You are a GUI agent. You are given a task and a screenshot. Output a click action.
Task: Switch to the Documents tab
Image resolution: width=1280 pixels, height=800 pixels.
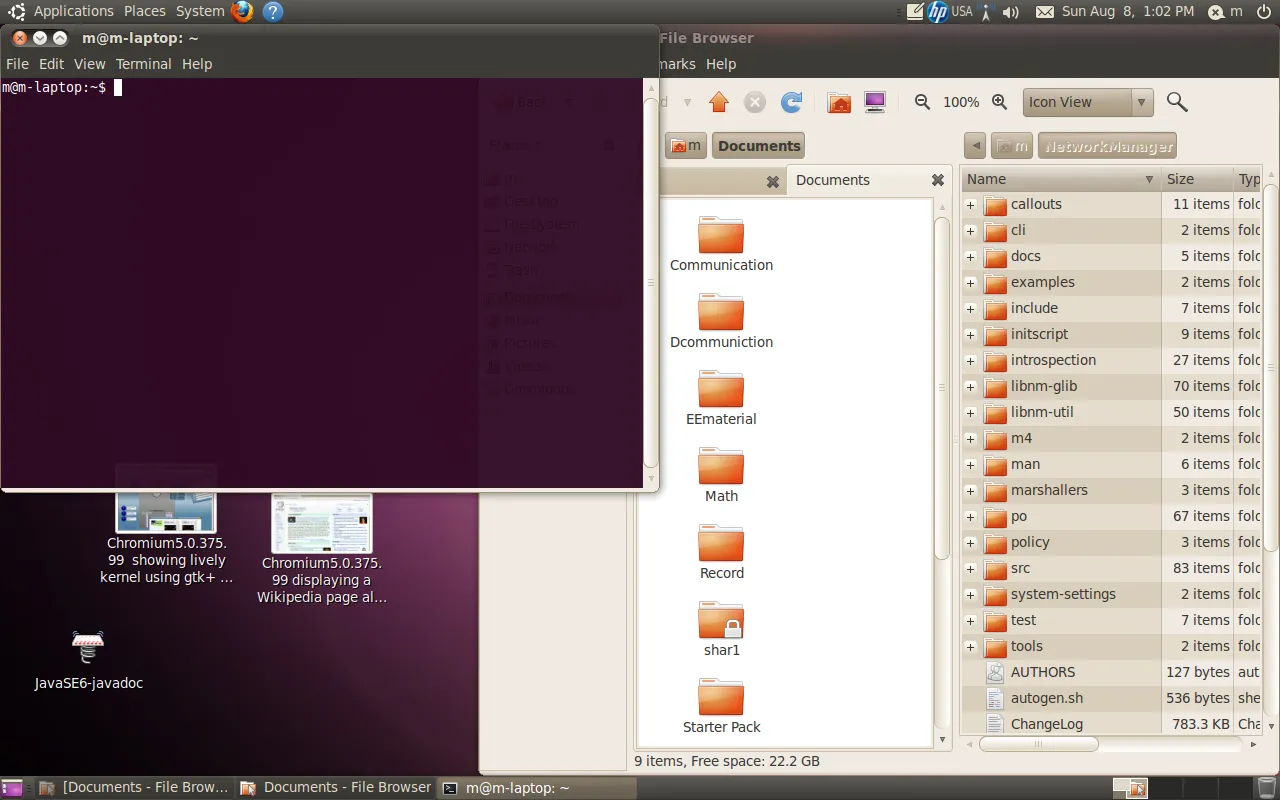click(833, 181)
